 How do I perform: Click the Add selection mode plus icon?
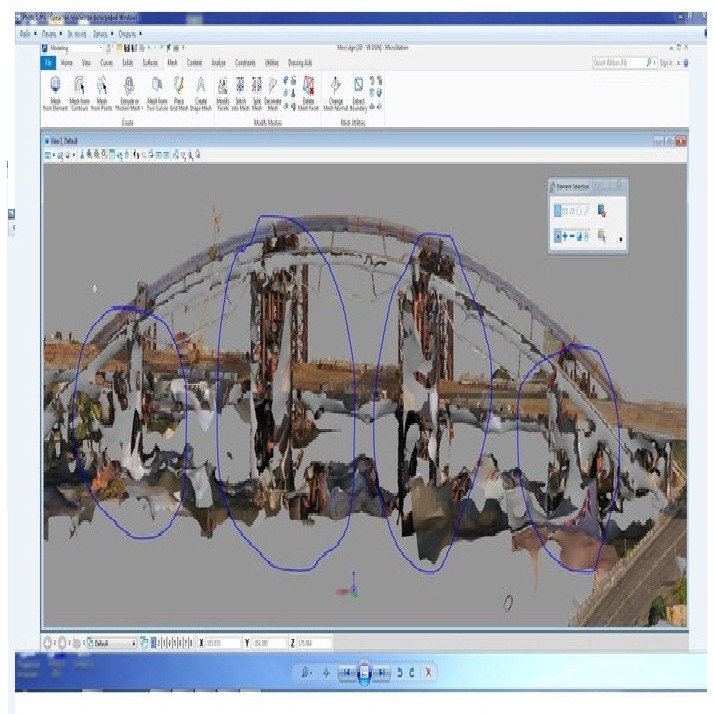[x=565, y=236]
